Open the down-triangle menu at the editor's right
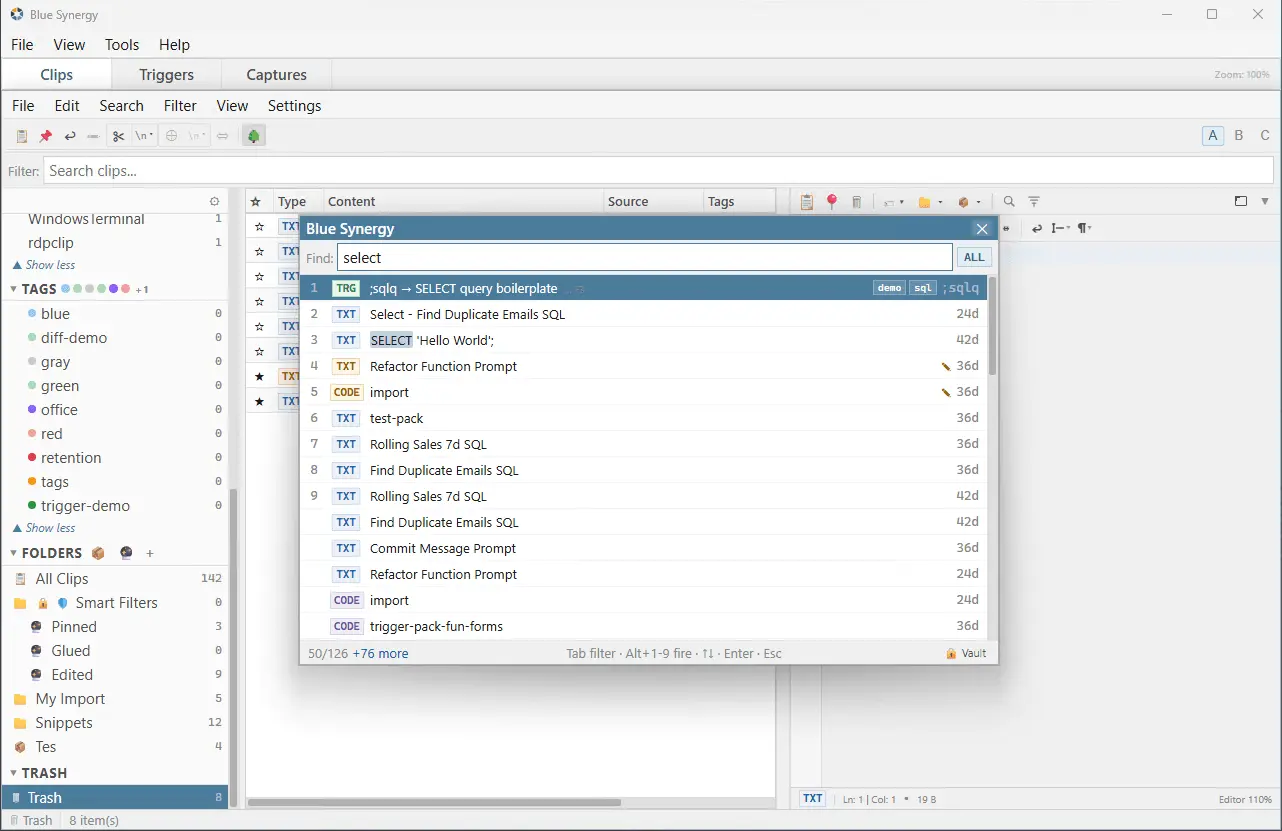The image size is (1282, 831). tap(1264, 201)
